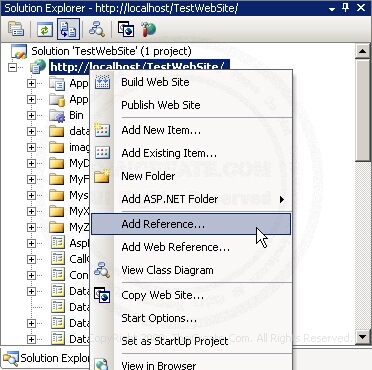Click the globe icon of the localhost project node

(38, 67)
